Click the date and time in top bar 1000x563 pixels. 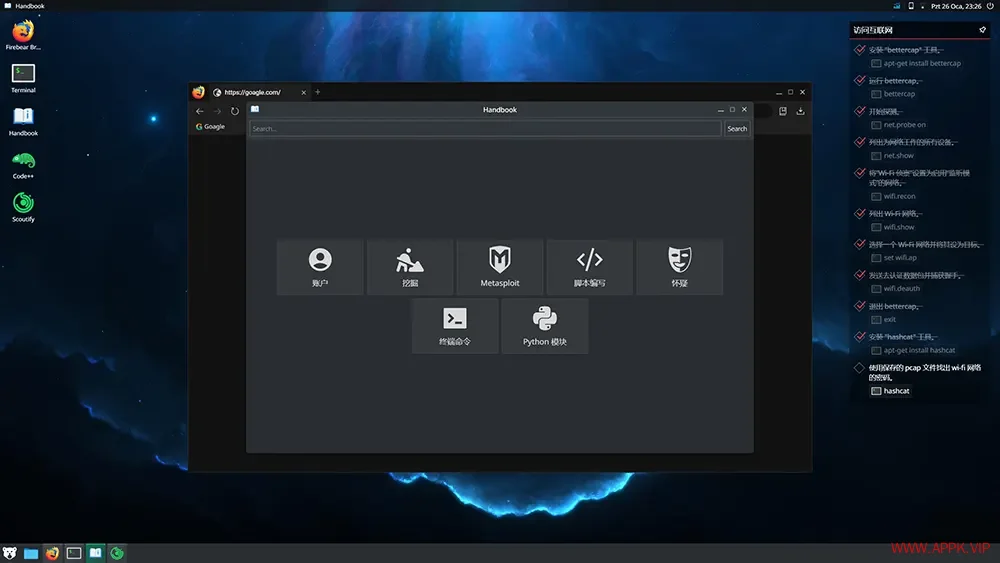click(x=956, y=6)
